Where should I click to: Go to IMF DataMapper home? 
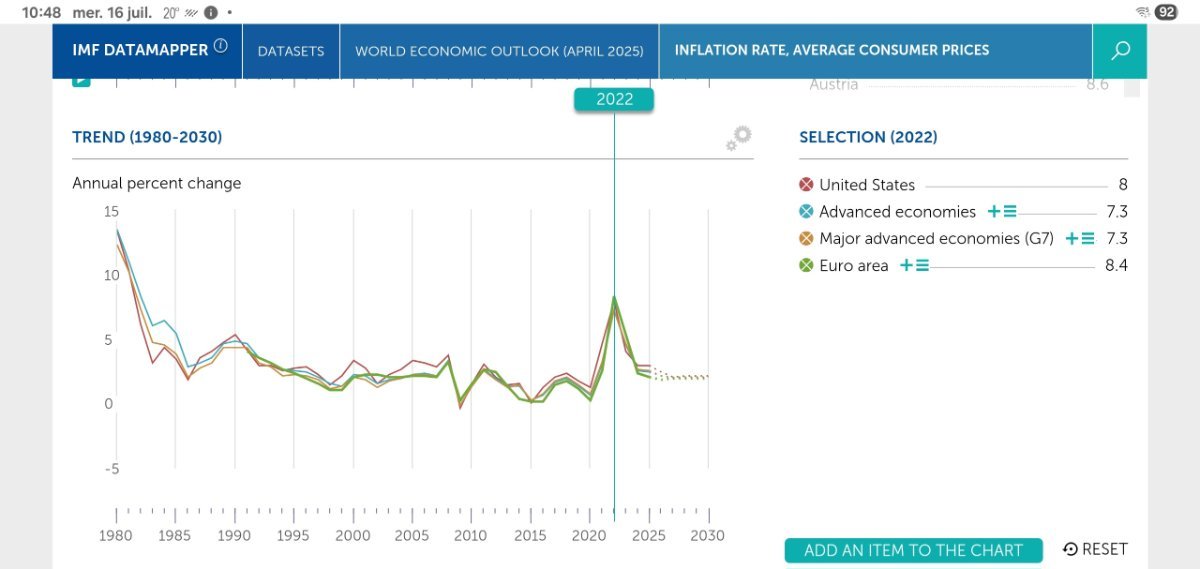[140, 49]
